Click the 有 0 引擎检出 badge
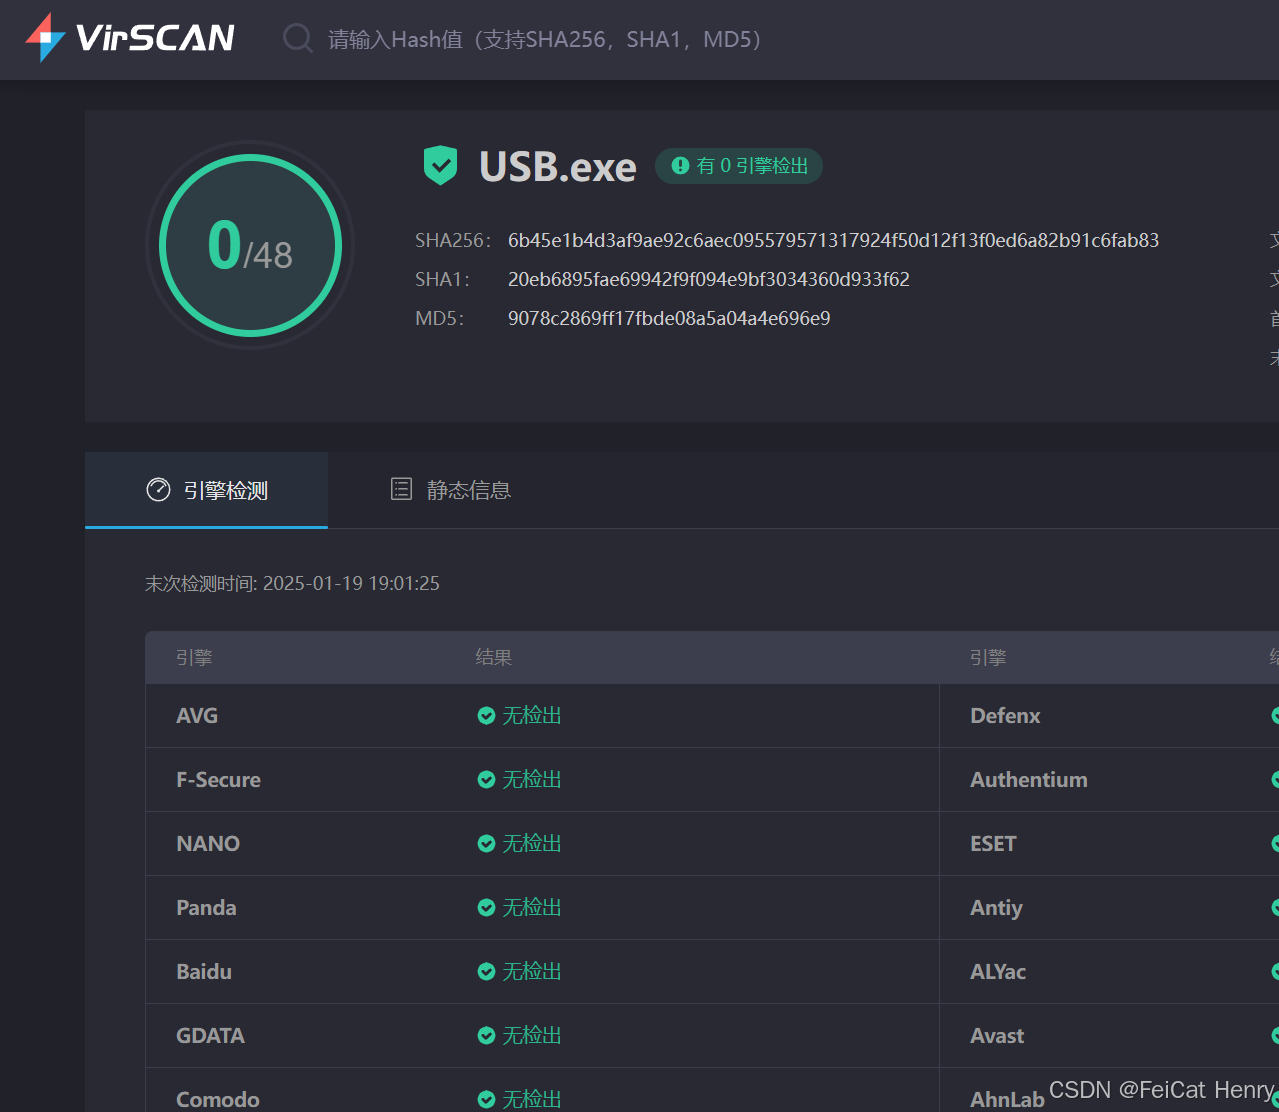Screen dimensions: 1279x1112 pos(739,166)
